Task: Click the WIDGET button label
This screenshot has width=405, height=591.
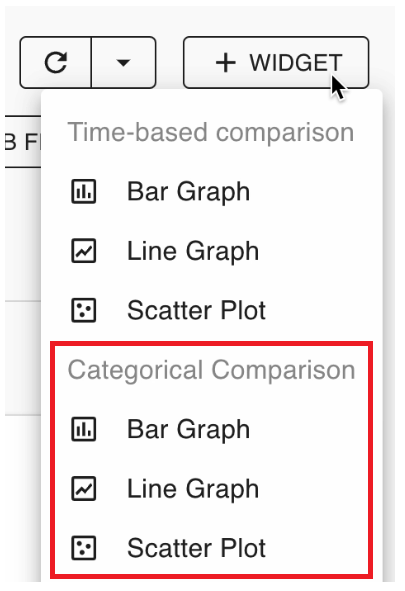Action: (296, 63)
